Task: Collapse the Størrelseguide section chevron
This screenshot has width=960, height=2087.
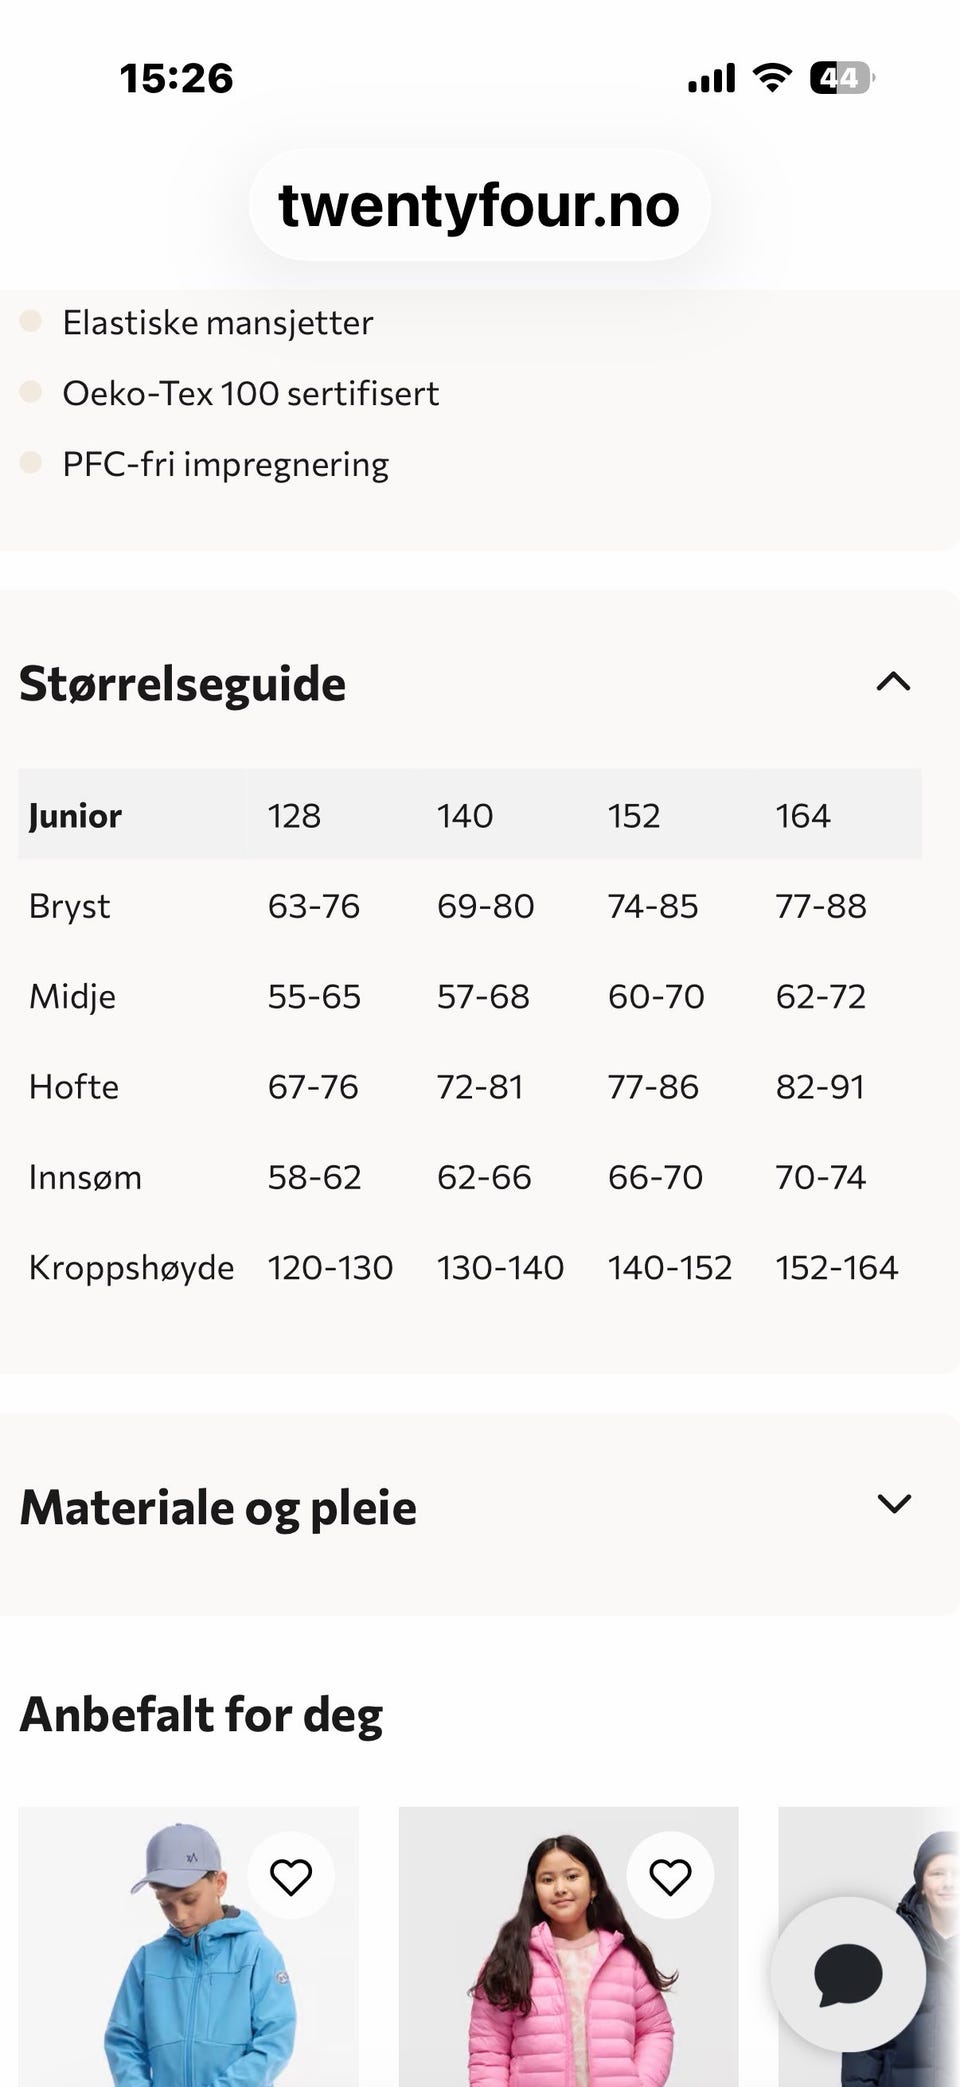Action: click(893, 682)
